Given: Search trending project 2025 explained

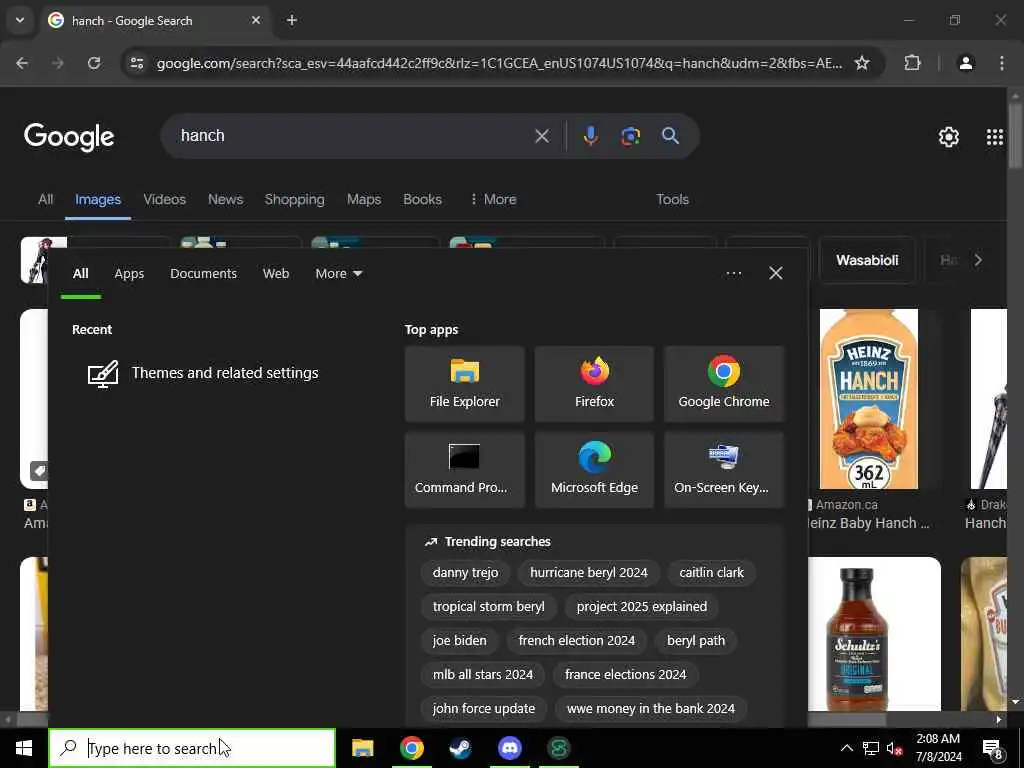Looking at the screenshot, I should (641, 607).
